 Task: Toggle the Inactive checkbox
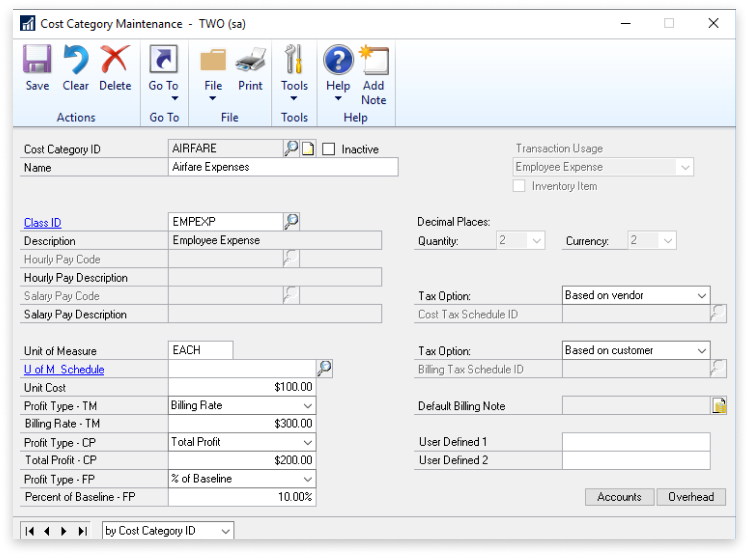point(329,149)
